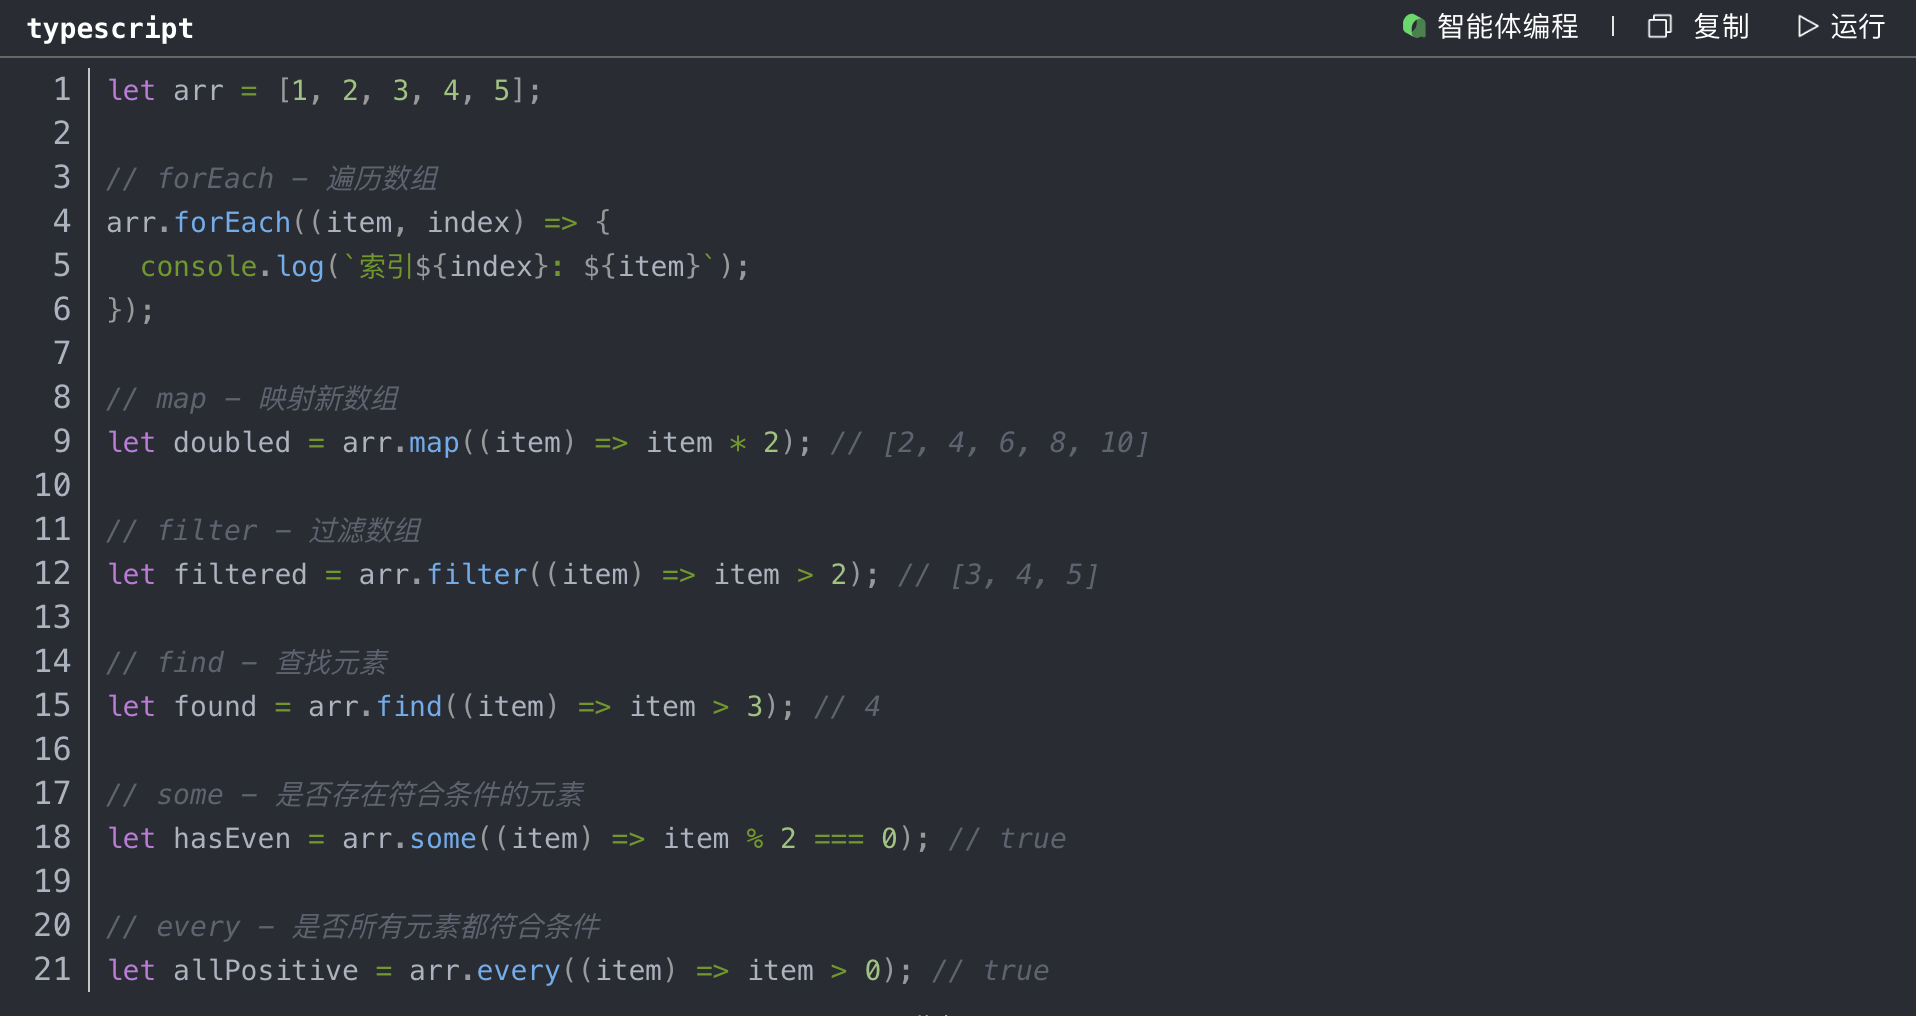
Task: Place cursor on console in the code
Action: click(198, 266)
